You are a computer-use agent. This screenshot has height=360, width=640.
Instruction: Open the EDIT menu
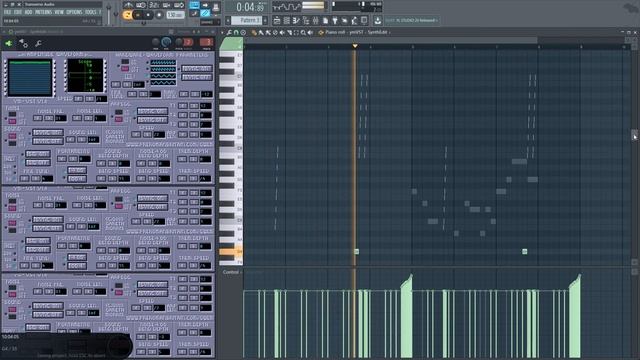click(18, 12)
